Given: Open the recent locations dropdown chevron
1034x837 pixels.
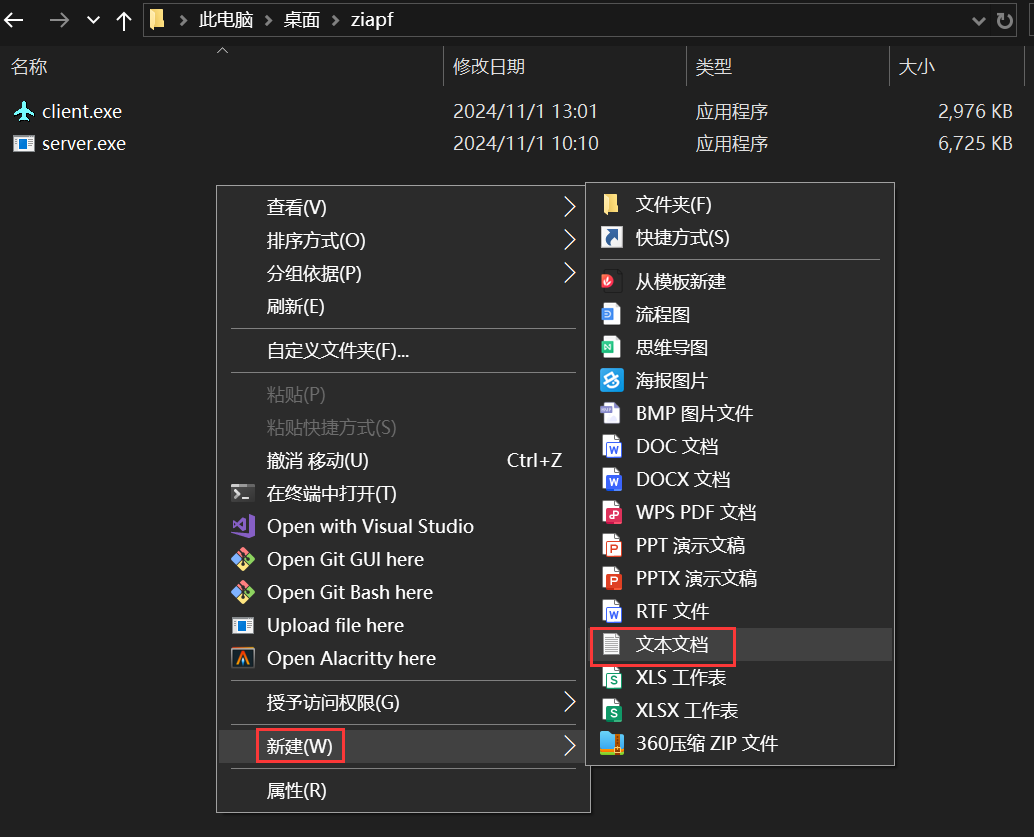Looking at the screenshot, I should pos(93,20).
